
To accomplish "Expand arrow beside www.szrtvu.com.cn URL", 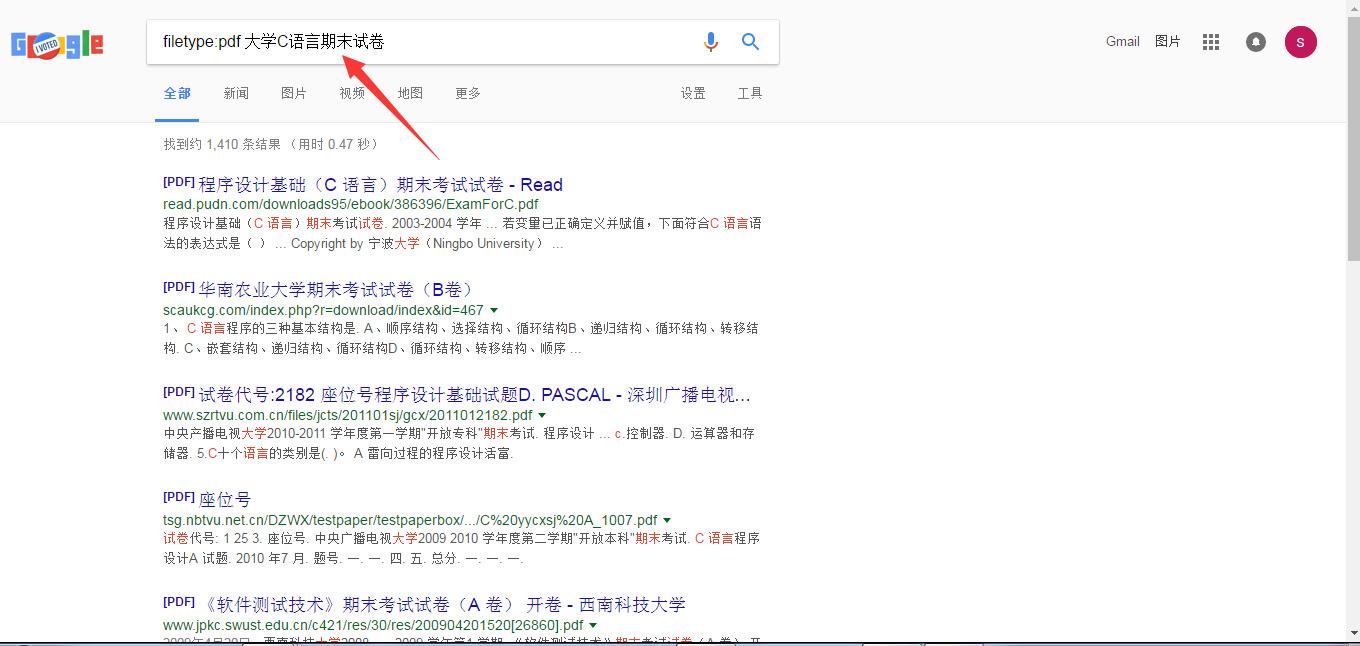I will point(542,416).
